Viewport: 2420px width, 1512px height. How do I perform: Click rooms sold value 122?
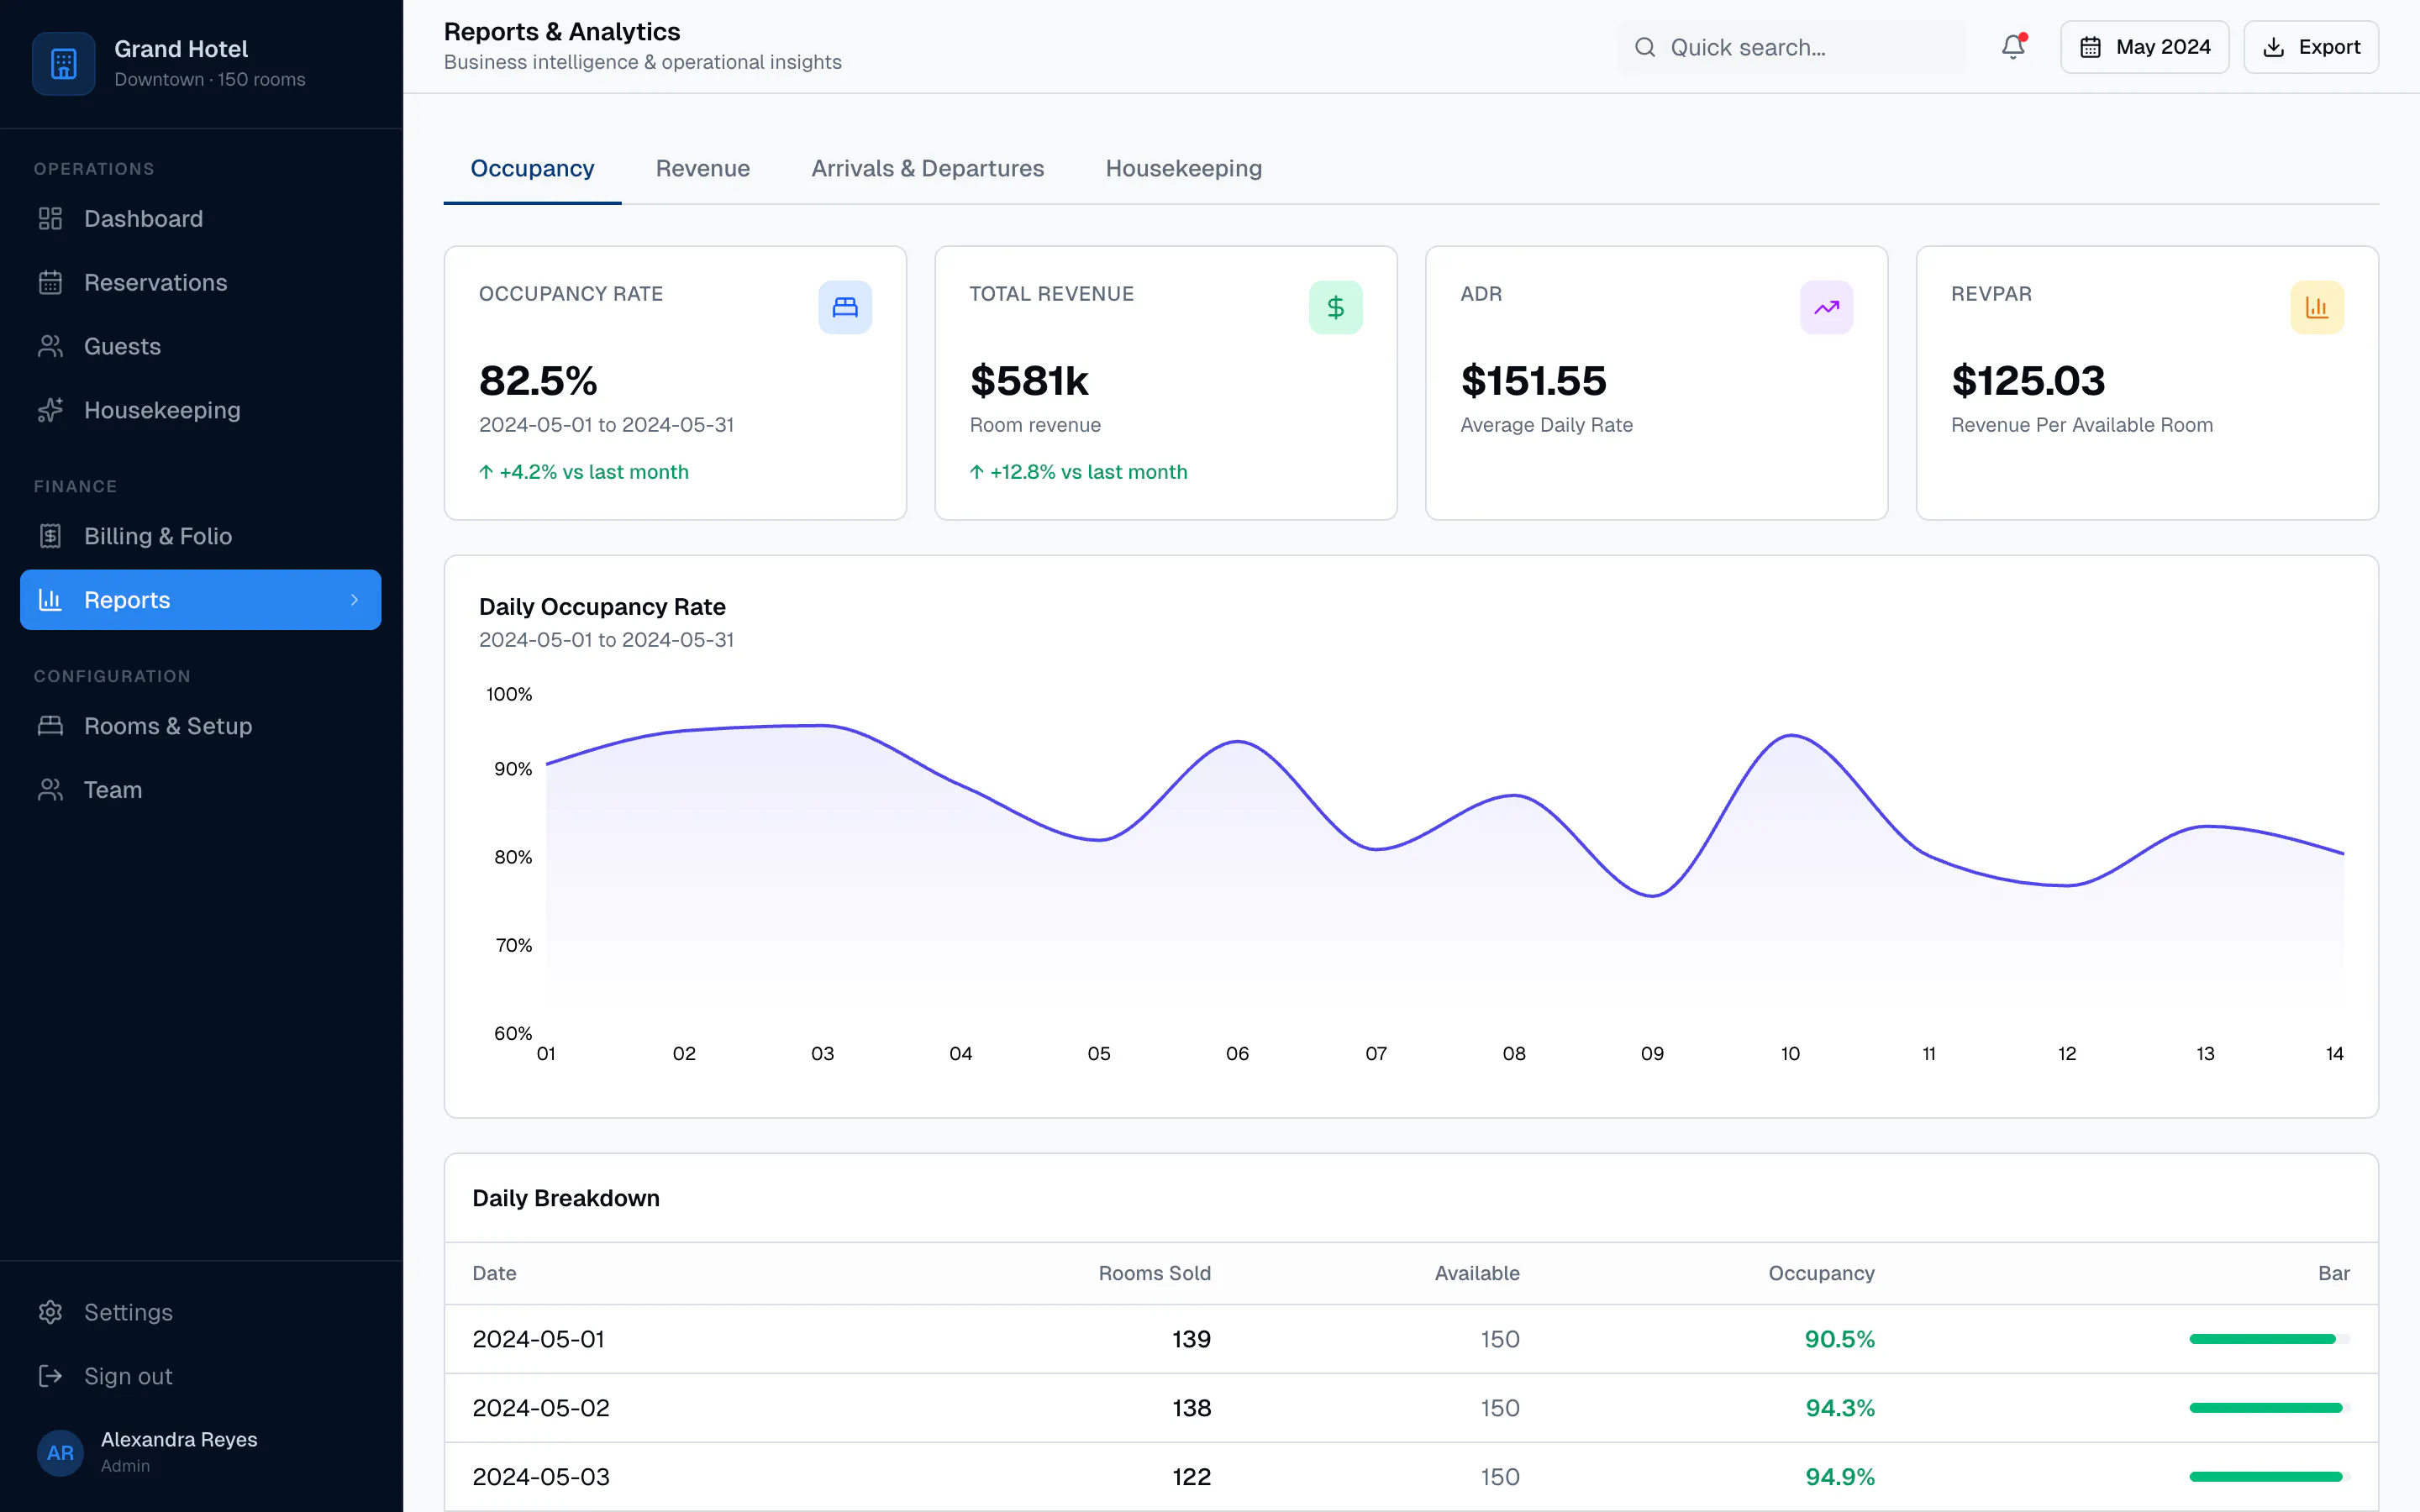[1191, 1477]
